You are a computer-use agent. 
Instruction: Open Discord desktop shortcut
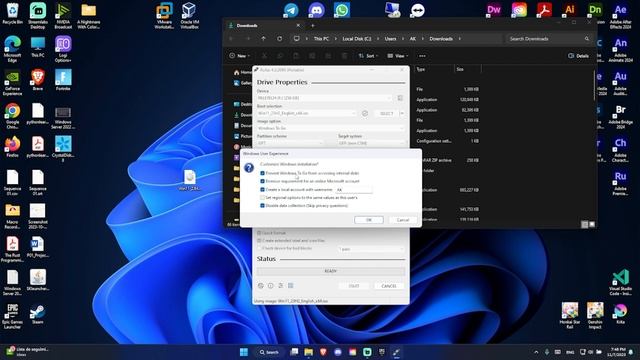(317, 10)
